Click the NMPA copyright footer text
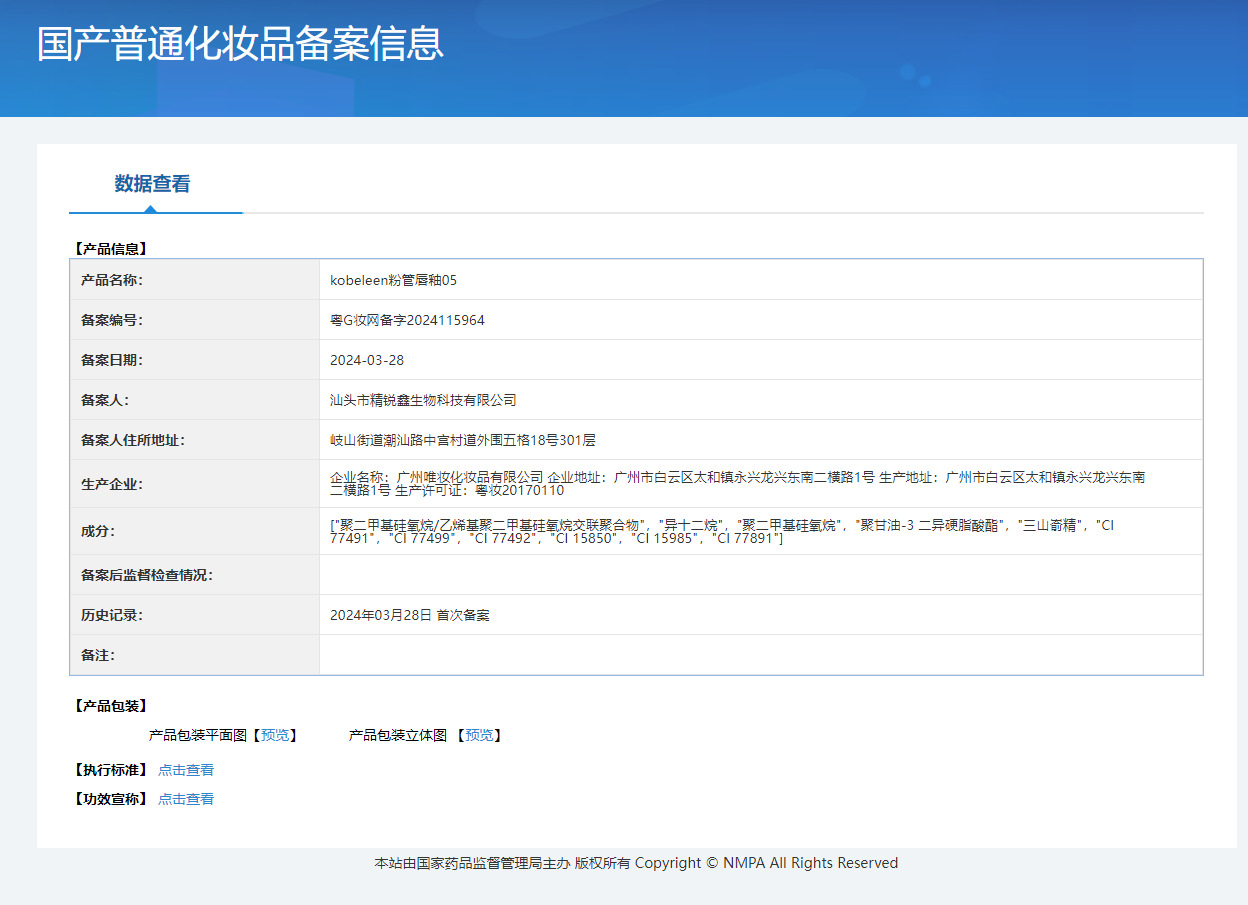The image size is (1248, 905). coord(636,863)
